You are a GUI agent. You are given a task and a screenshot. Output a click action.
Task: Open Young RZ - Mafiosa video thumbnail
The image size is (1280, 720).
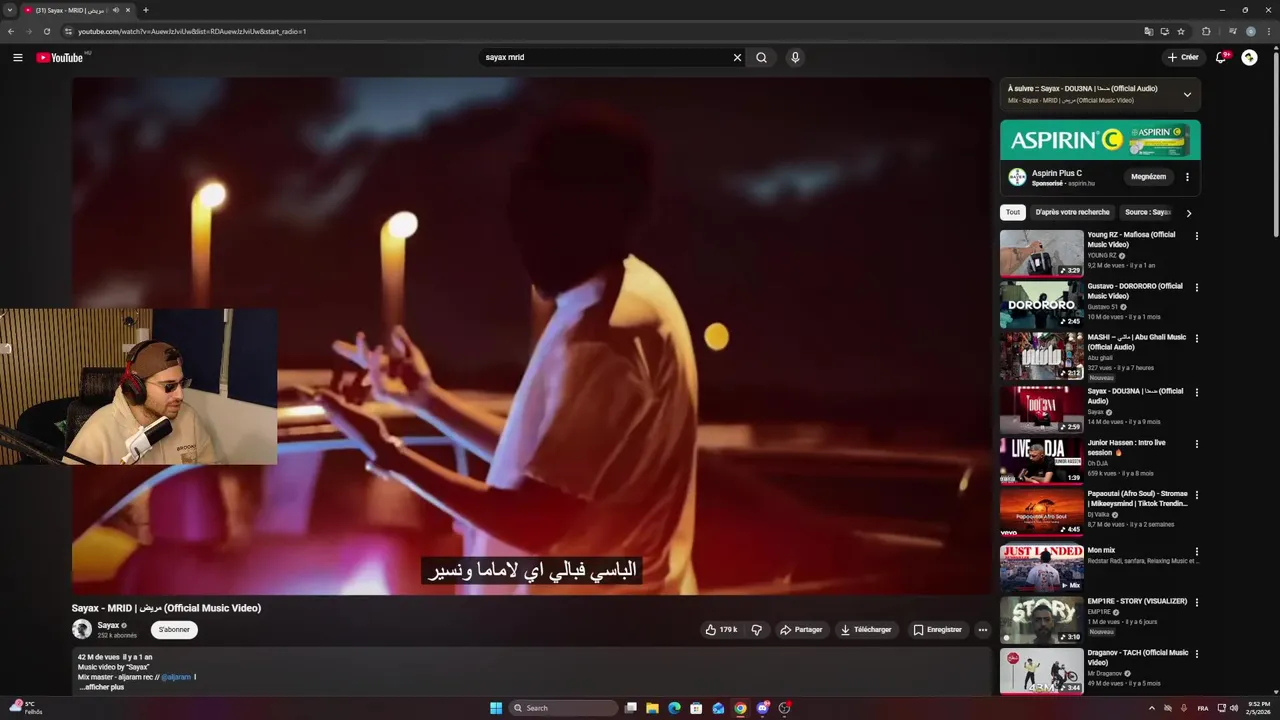pos(1041,253)
